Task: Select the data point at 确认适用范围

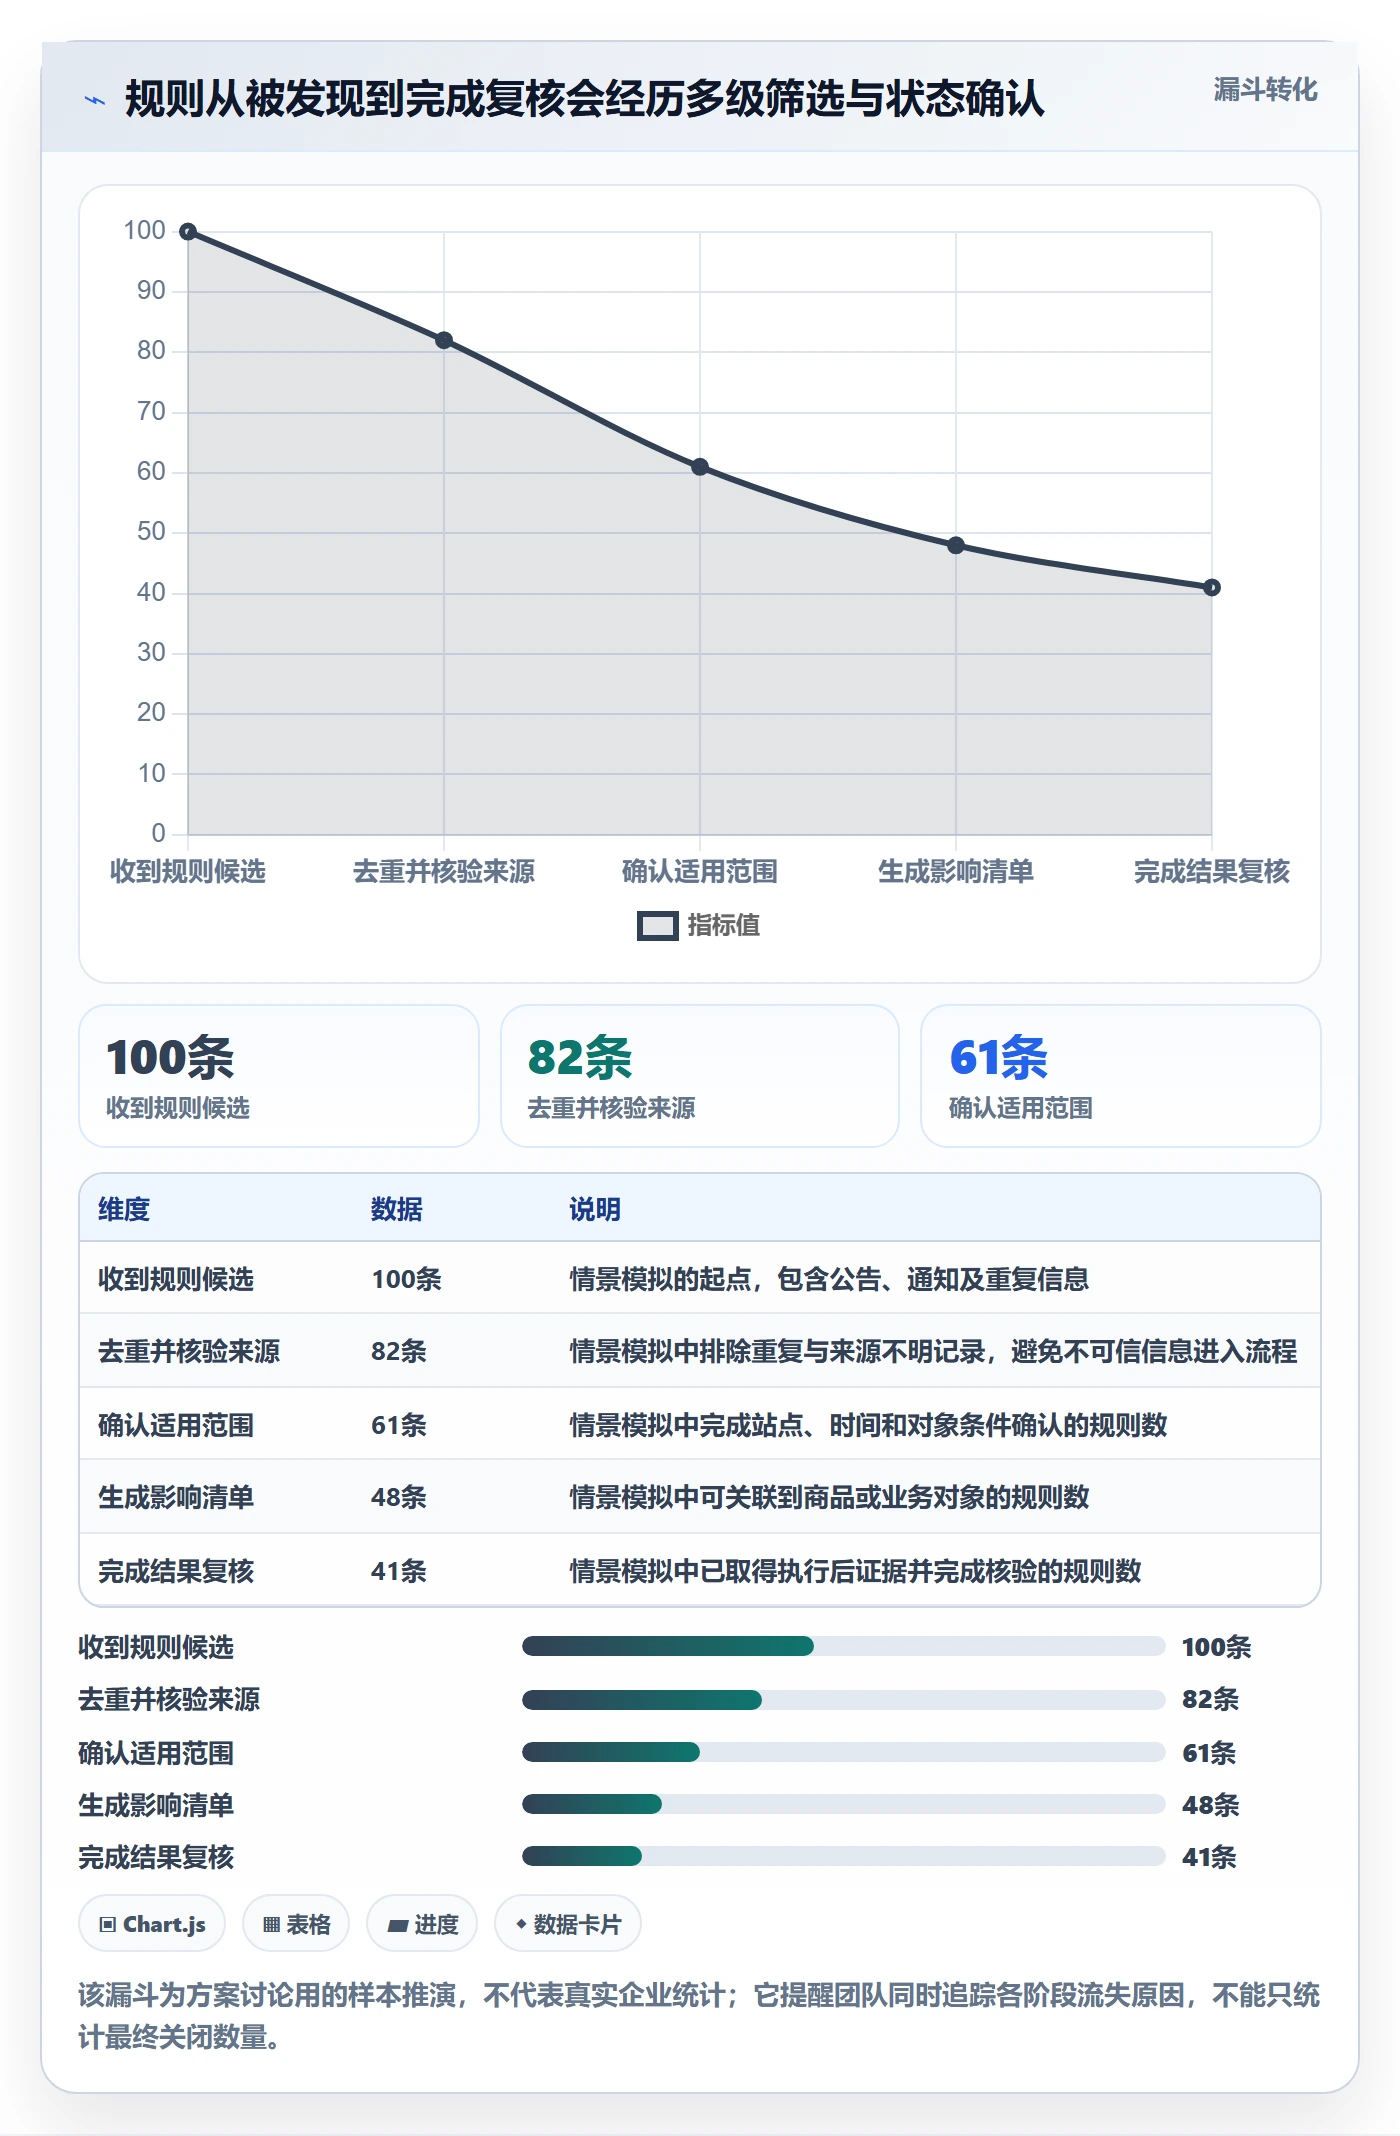Action: pyautogui.click(x=700, y=467)
